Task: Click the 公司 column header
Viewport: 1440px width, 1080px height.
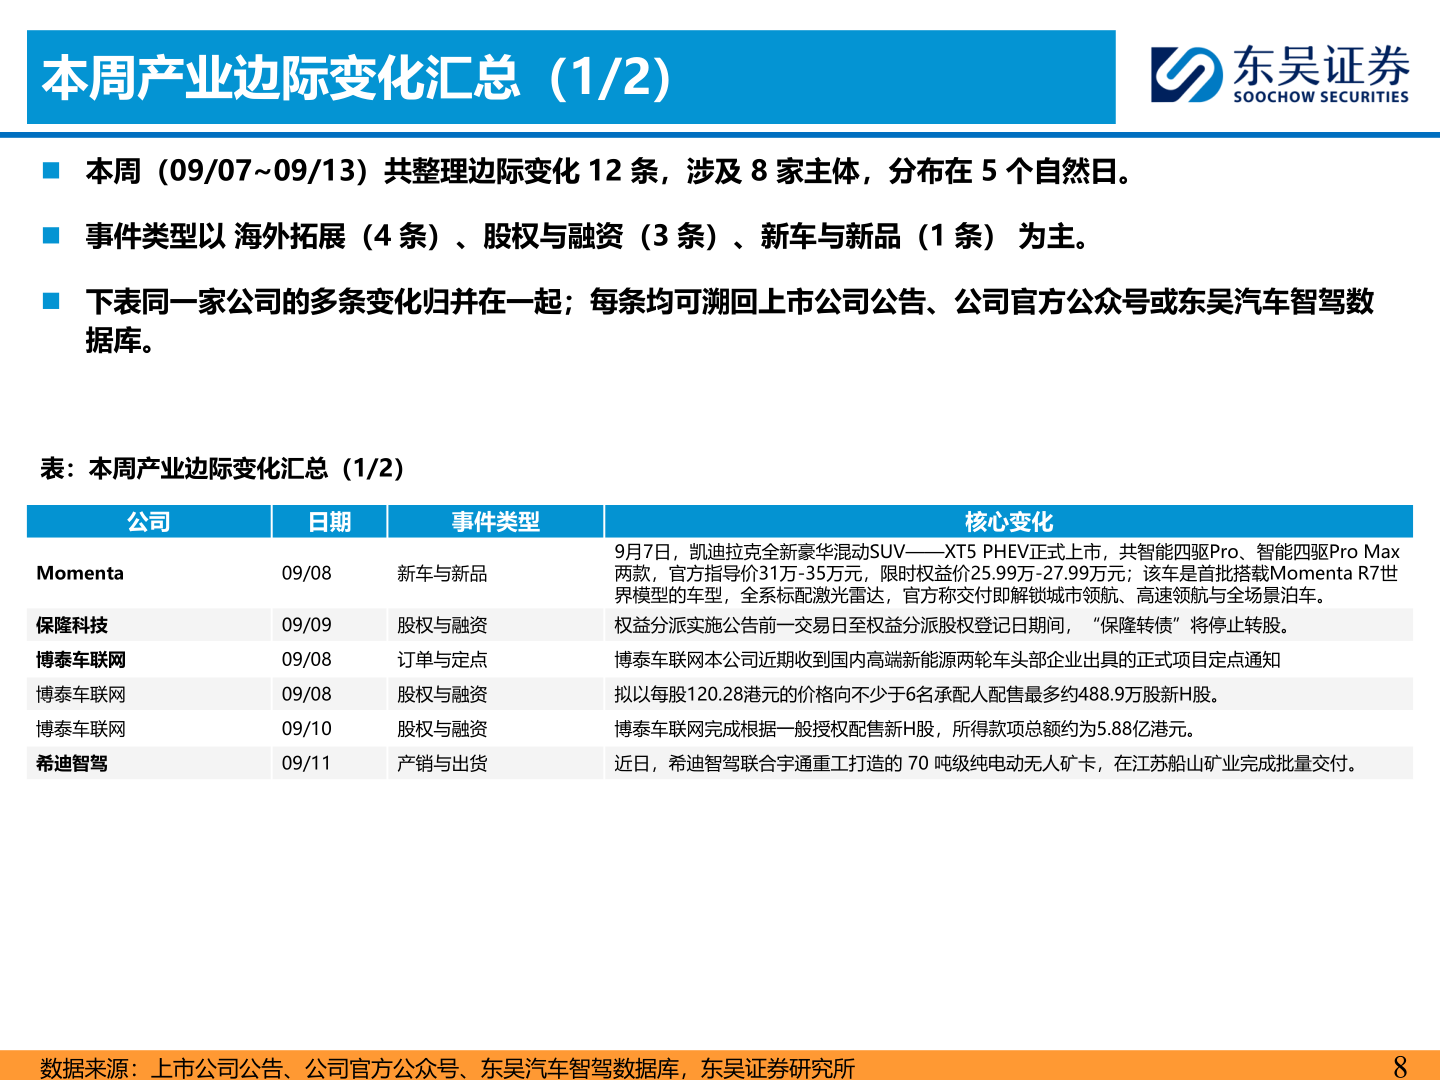Action: [149, 522]
